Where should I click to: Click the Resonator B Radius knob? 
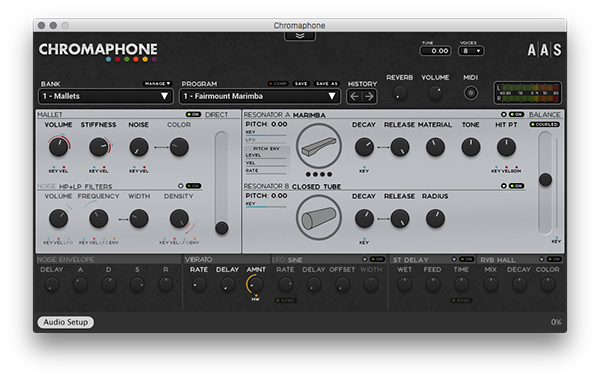(x=435, y=219)
